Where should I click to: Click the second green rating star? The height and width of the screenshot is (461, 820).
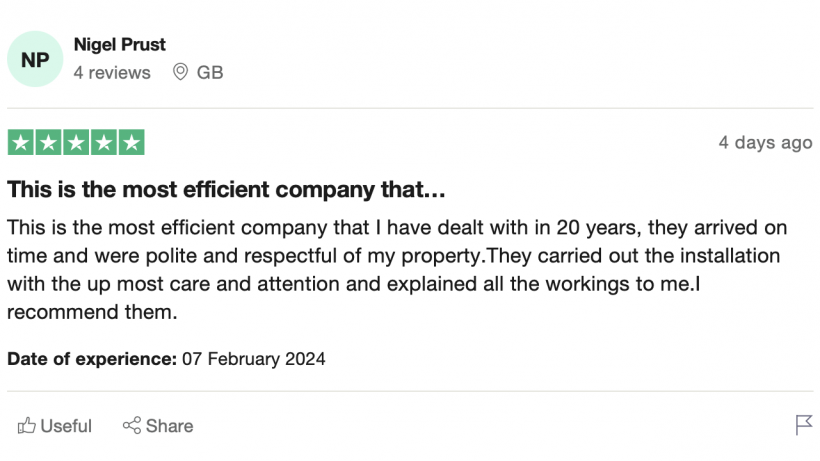click(x=49, y=142)
